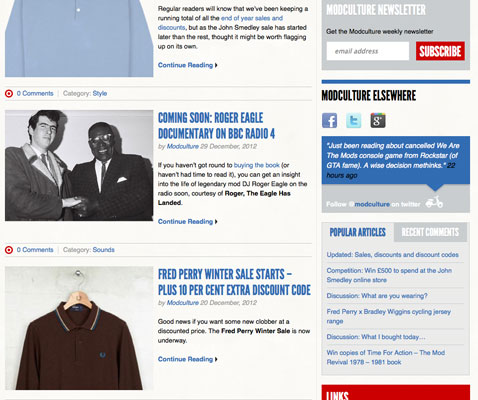Click the Roger Eagle black and white photo

[x=79, y=165]
